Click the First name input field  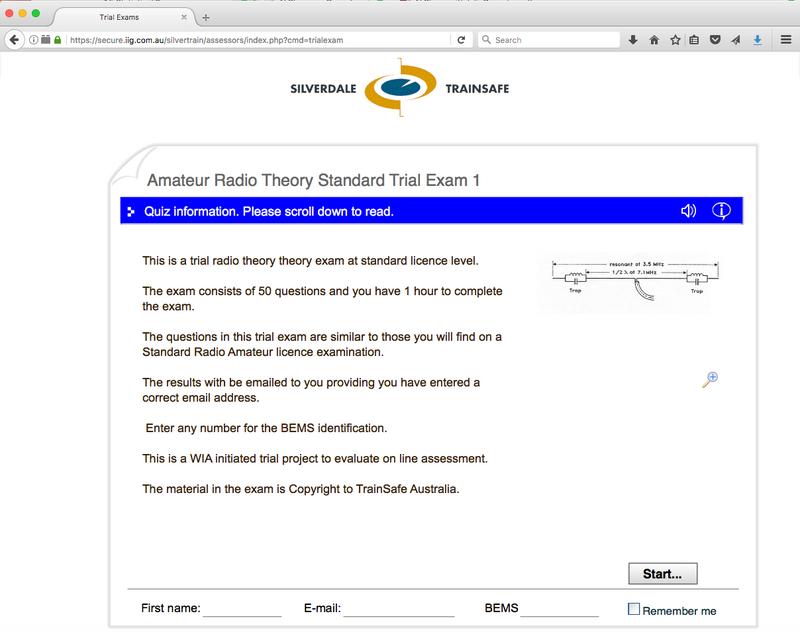pyautogui.click(x=243, y=607)
